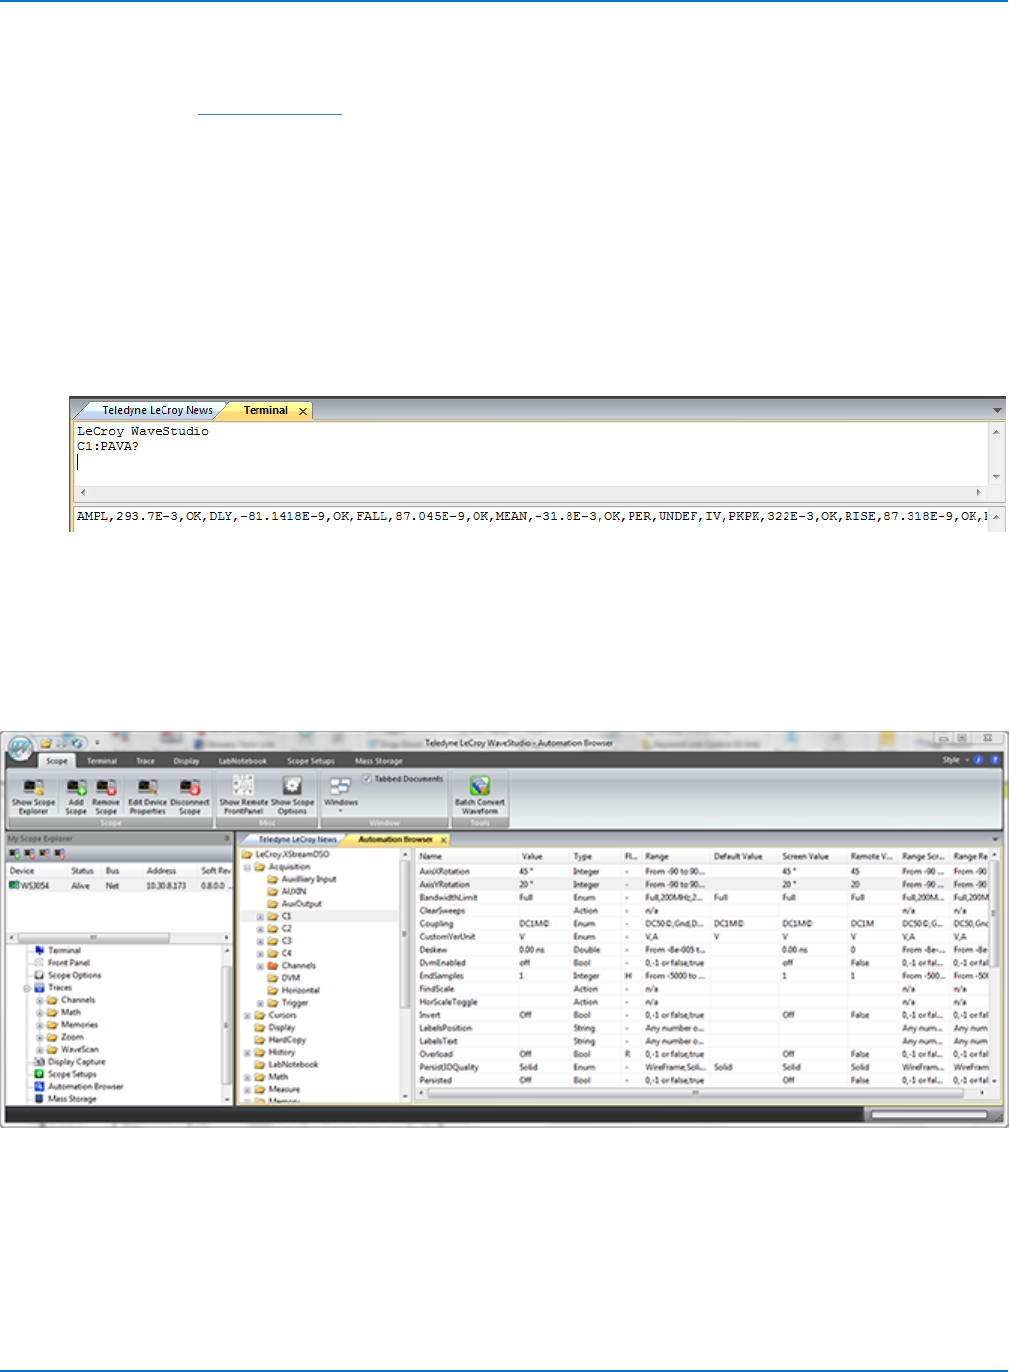The width and height of the screenshot is (1009, 1372).
Task: Click Show Scope Explorer ribbon icon
Action: tap(33, 788)
